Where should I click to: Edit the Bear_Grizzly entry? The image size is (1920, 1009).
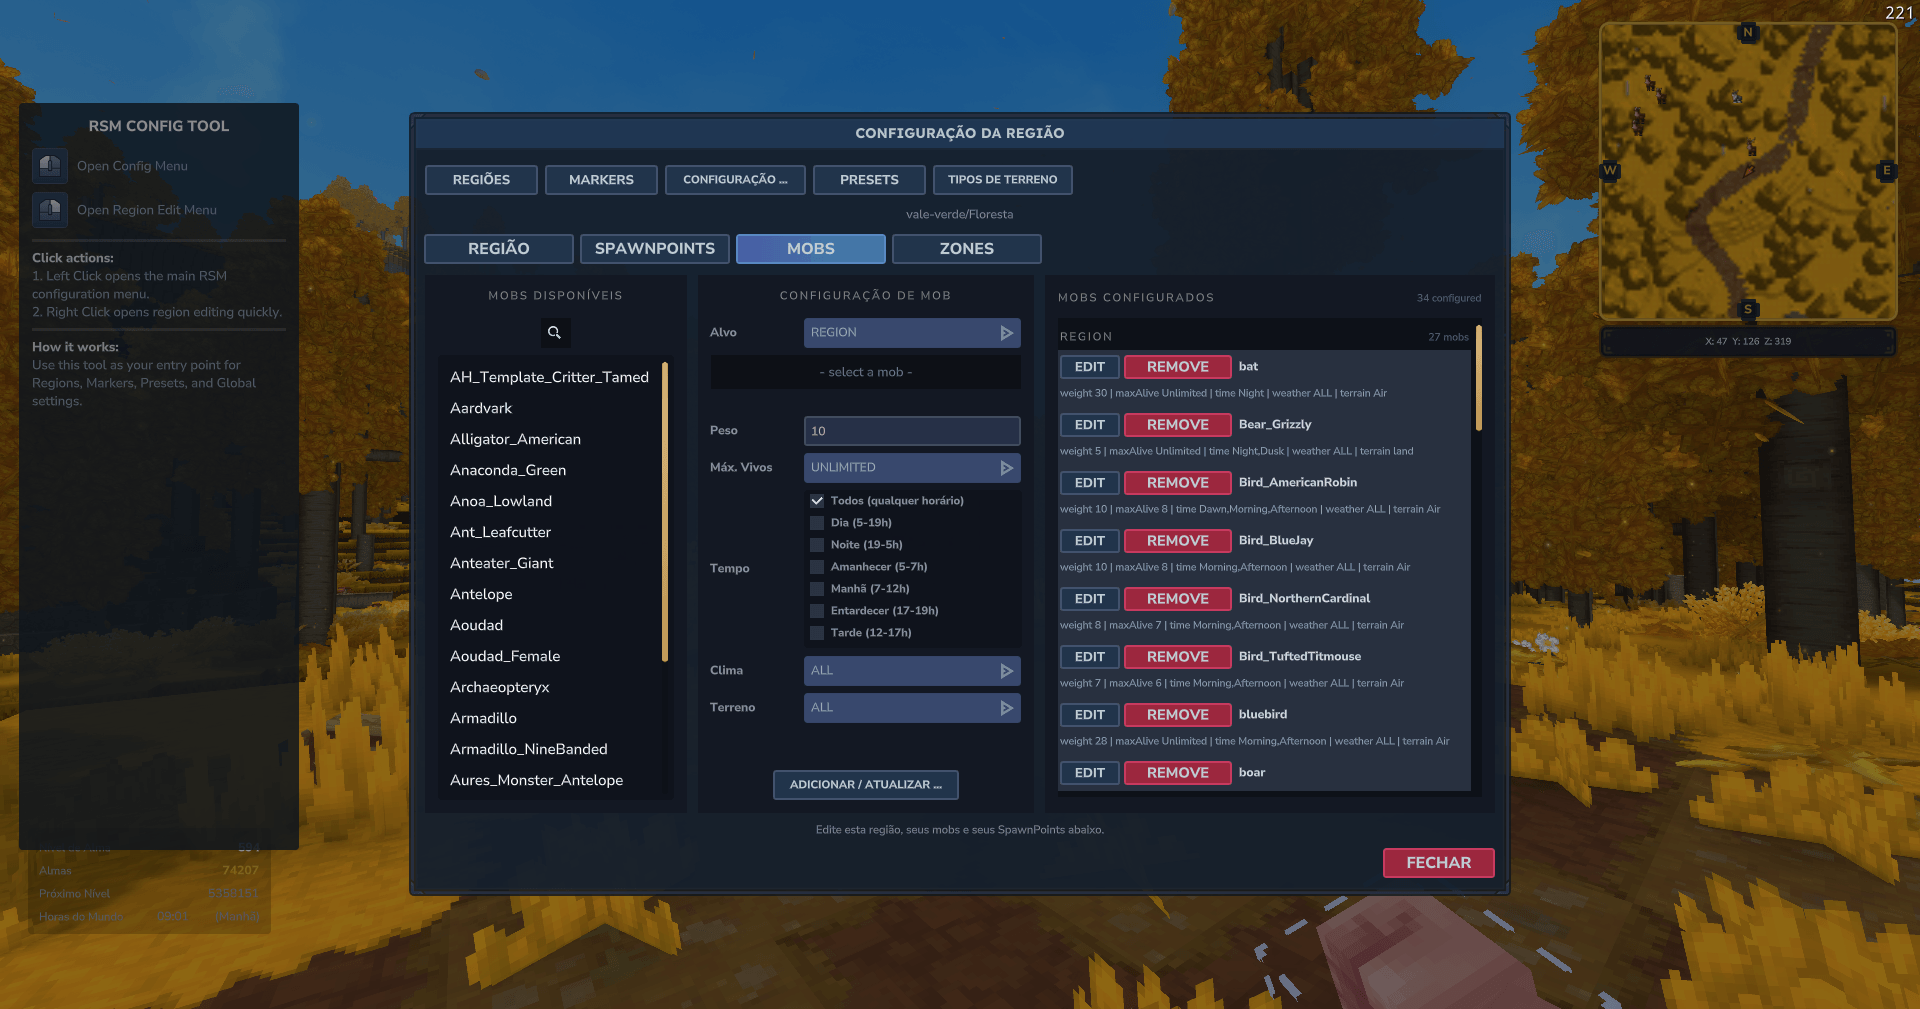click(x=1090, y=425)
